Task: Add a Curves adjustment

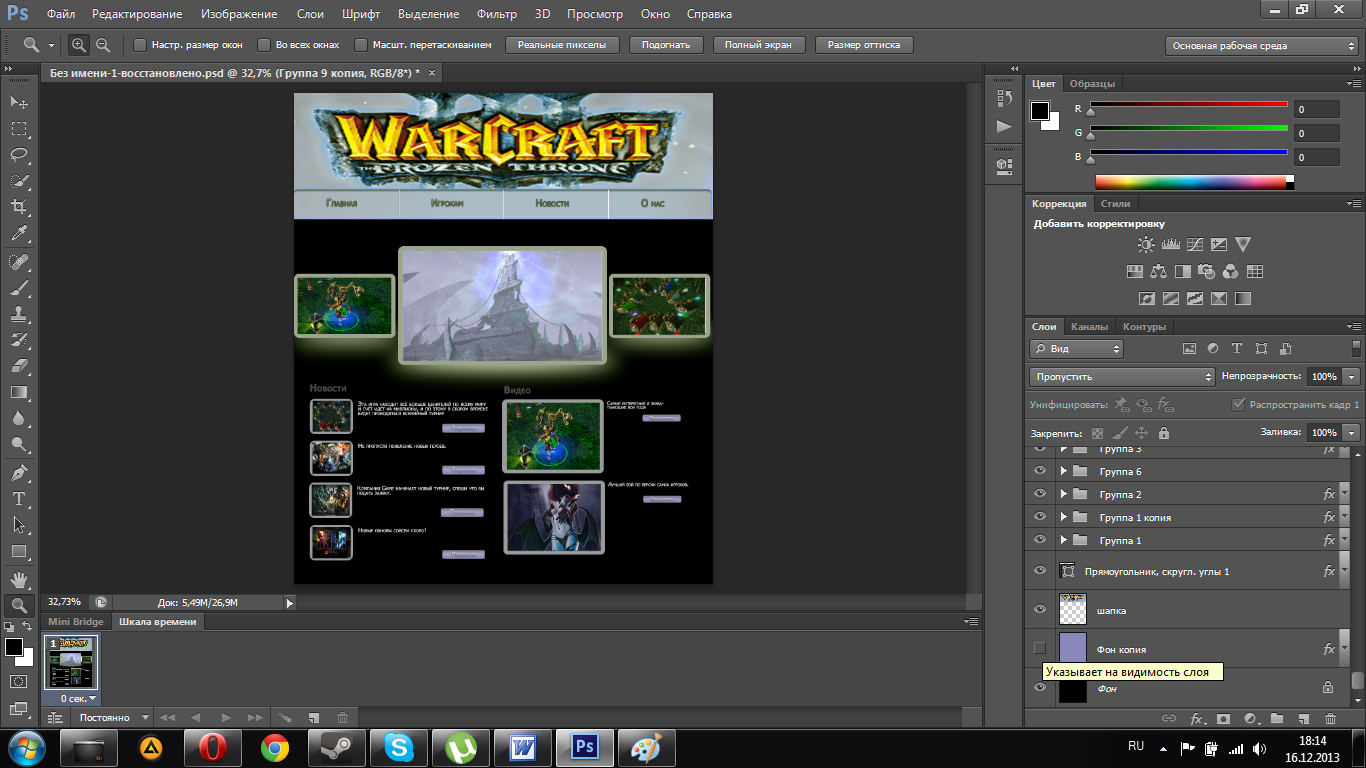Action: (1194, 244)
